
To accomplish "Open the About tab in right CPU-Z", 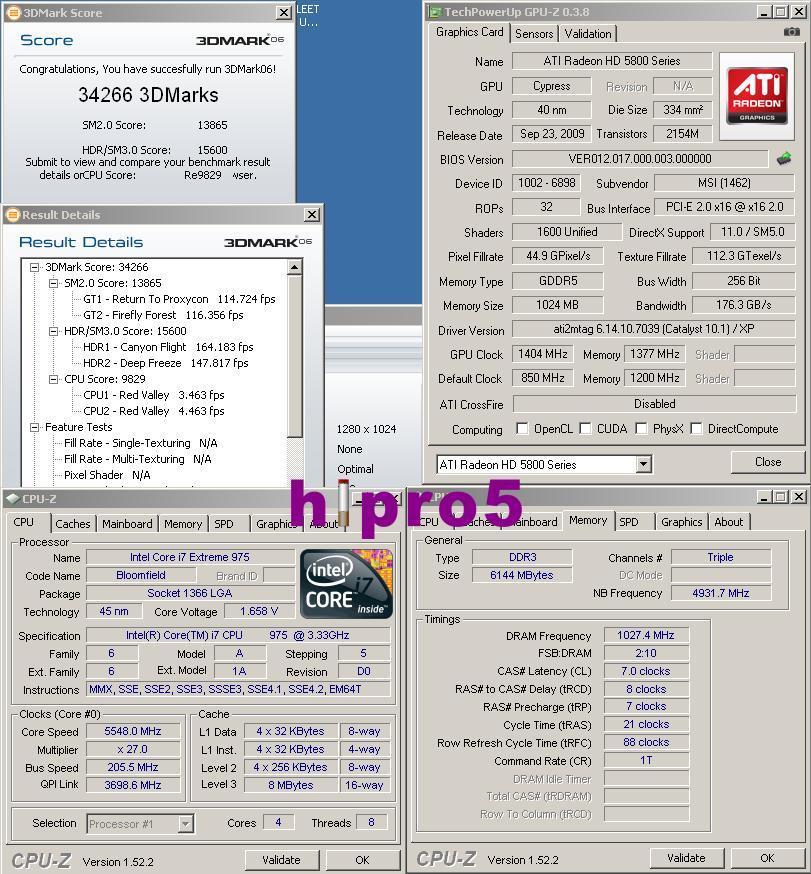I will [x=729, y=522].
